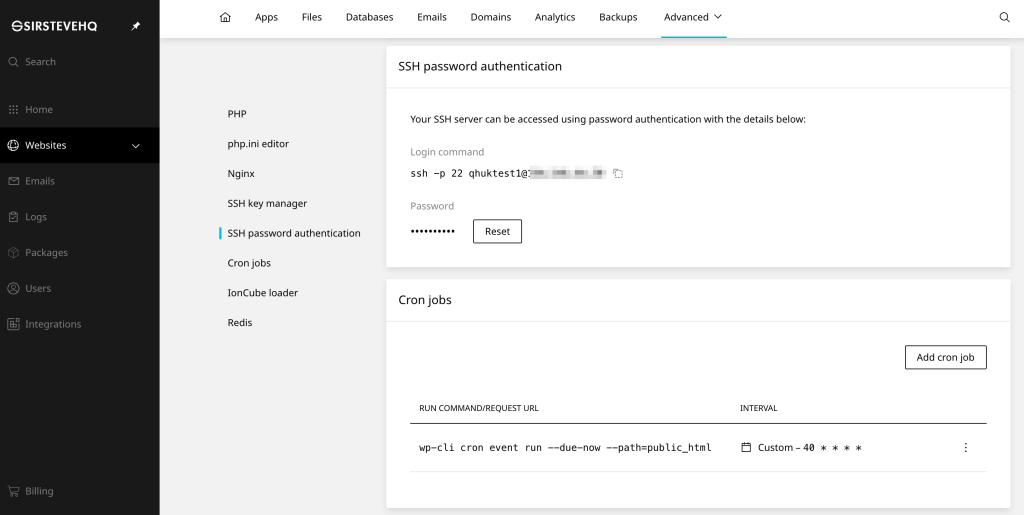Screen dimensions: 1024x515
Task: Click the Custom interval value text
Action: pyautogui.click(x=810, y=448)
